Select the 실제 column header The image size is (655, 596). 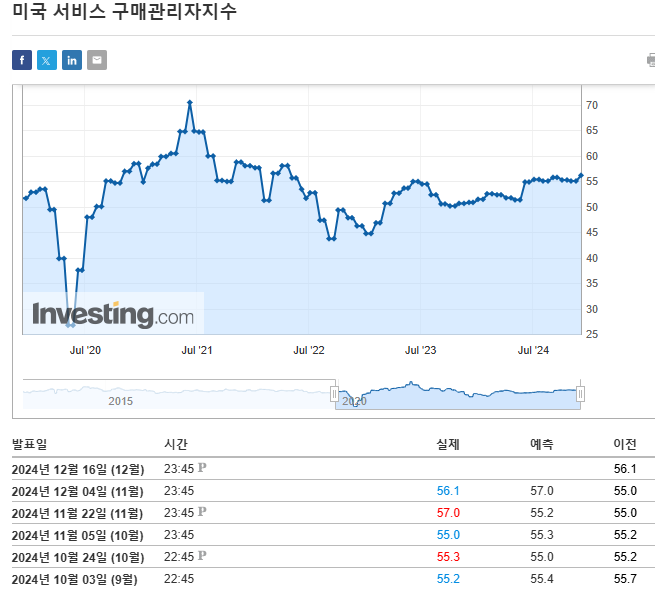(448, 444)
